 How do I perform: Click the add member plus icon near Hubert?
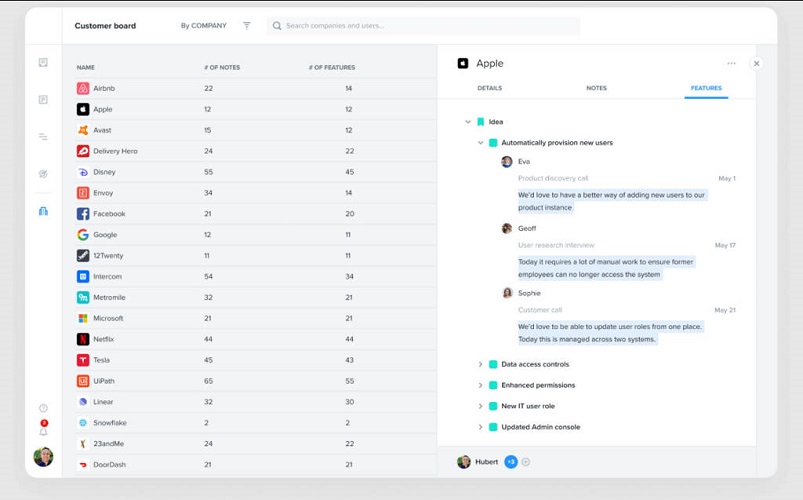(x=526, y=462)
